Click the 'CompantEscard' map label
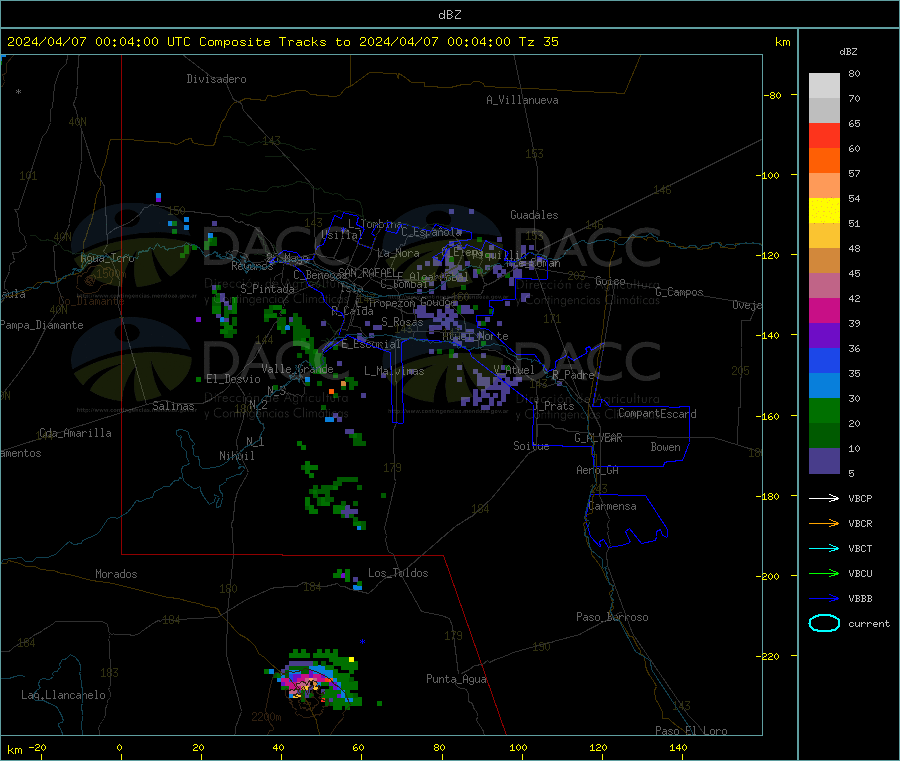 (x=657, y=414)
